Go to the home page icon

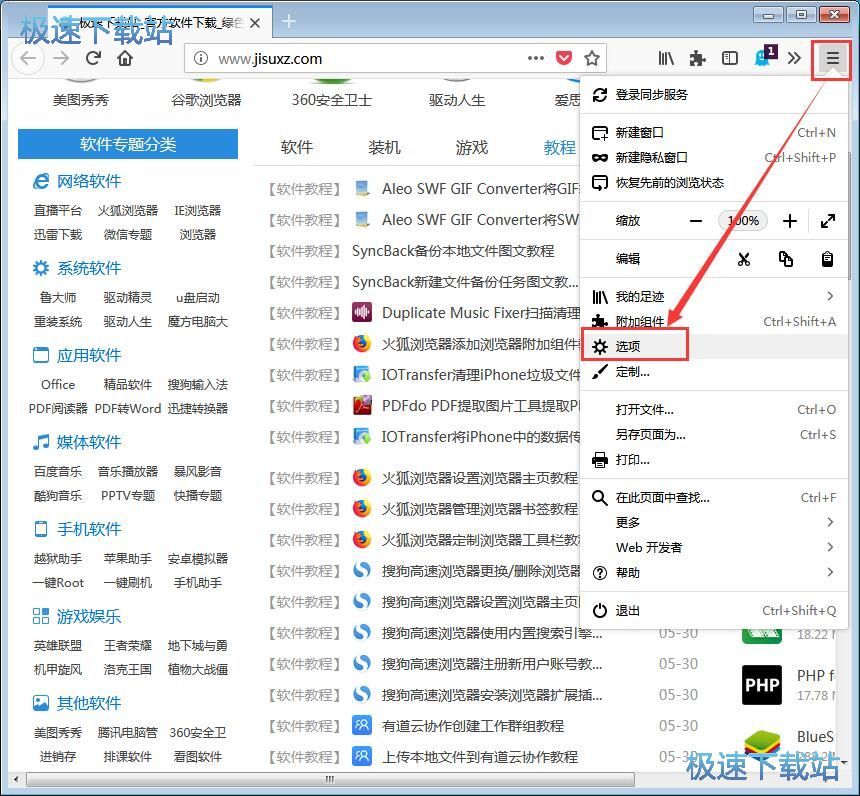[125, 58]
